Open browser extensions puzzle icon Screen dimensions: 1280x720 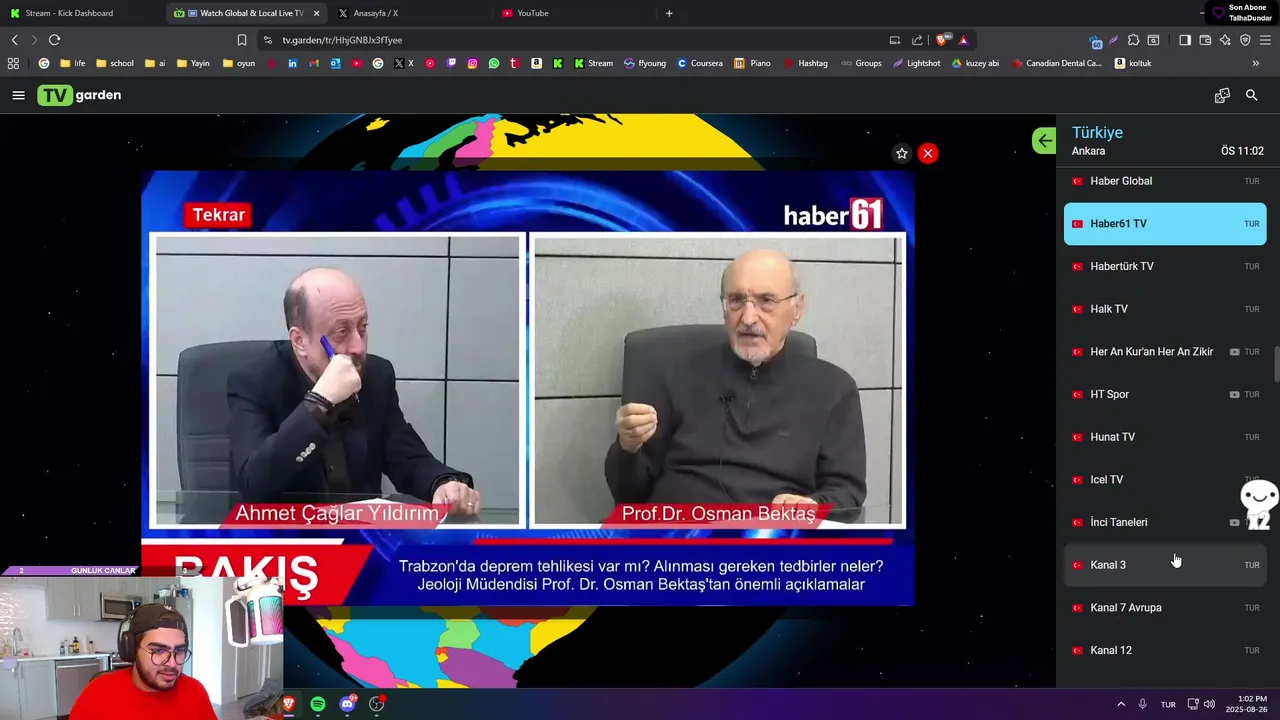pyautogui.click(x=1133, y=40)
